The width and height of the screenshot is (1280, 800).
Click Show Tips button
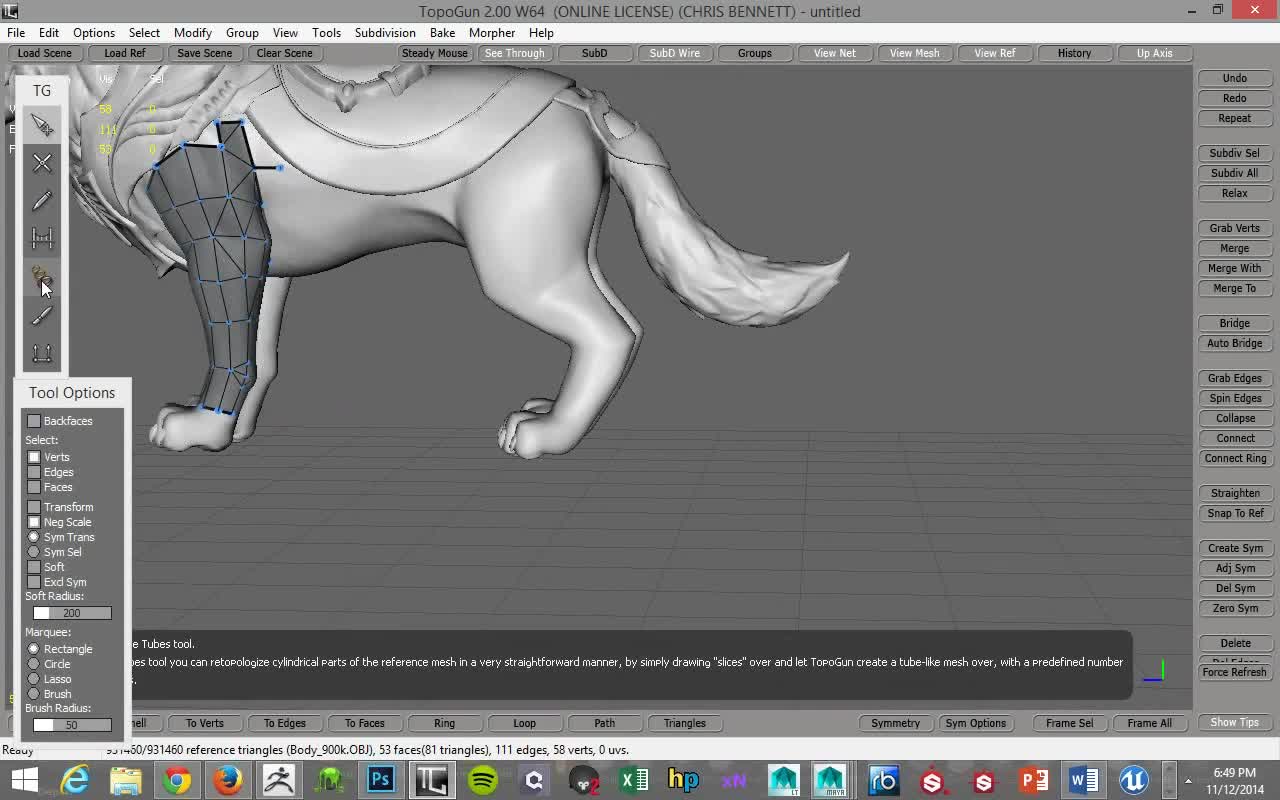coord(1235,722)
